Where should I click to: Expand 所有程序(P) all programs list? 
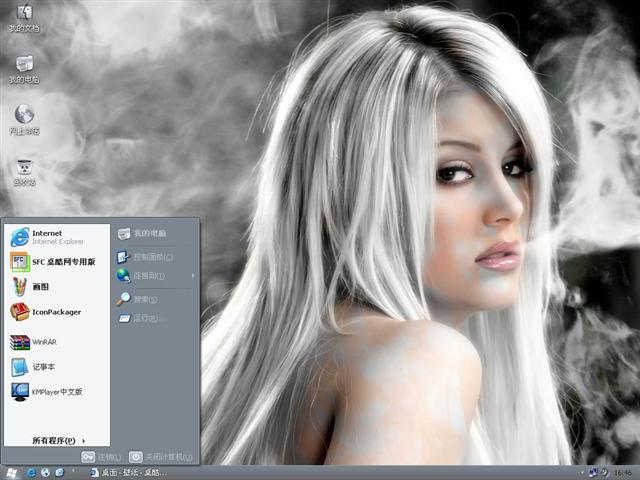click(57, 440)
